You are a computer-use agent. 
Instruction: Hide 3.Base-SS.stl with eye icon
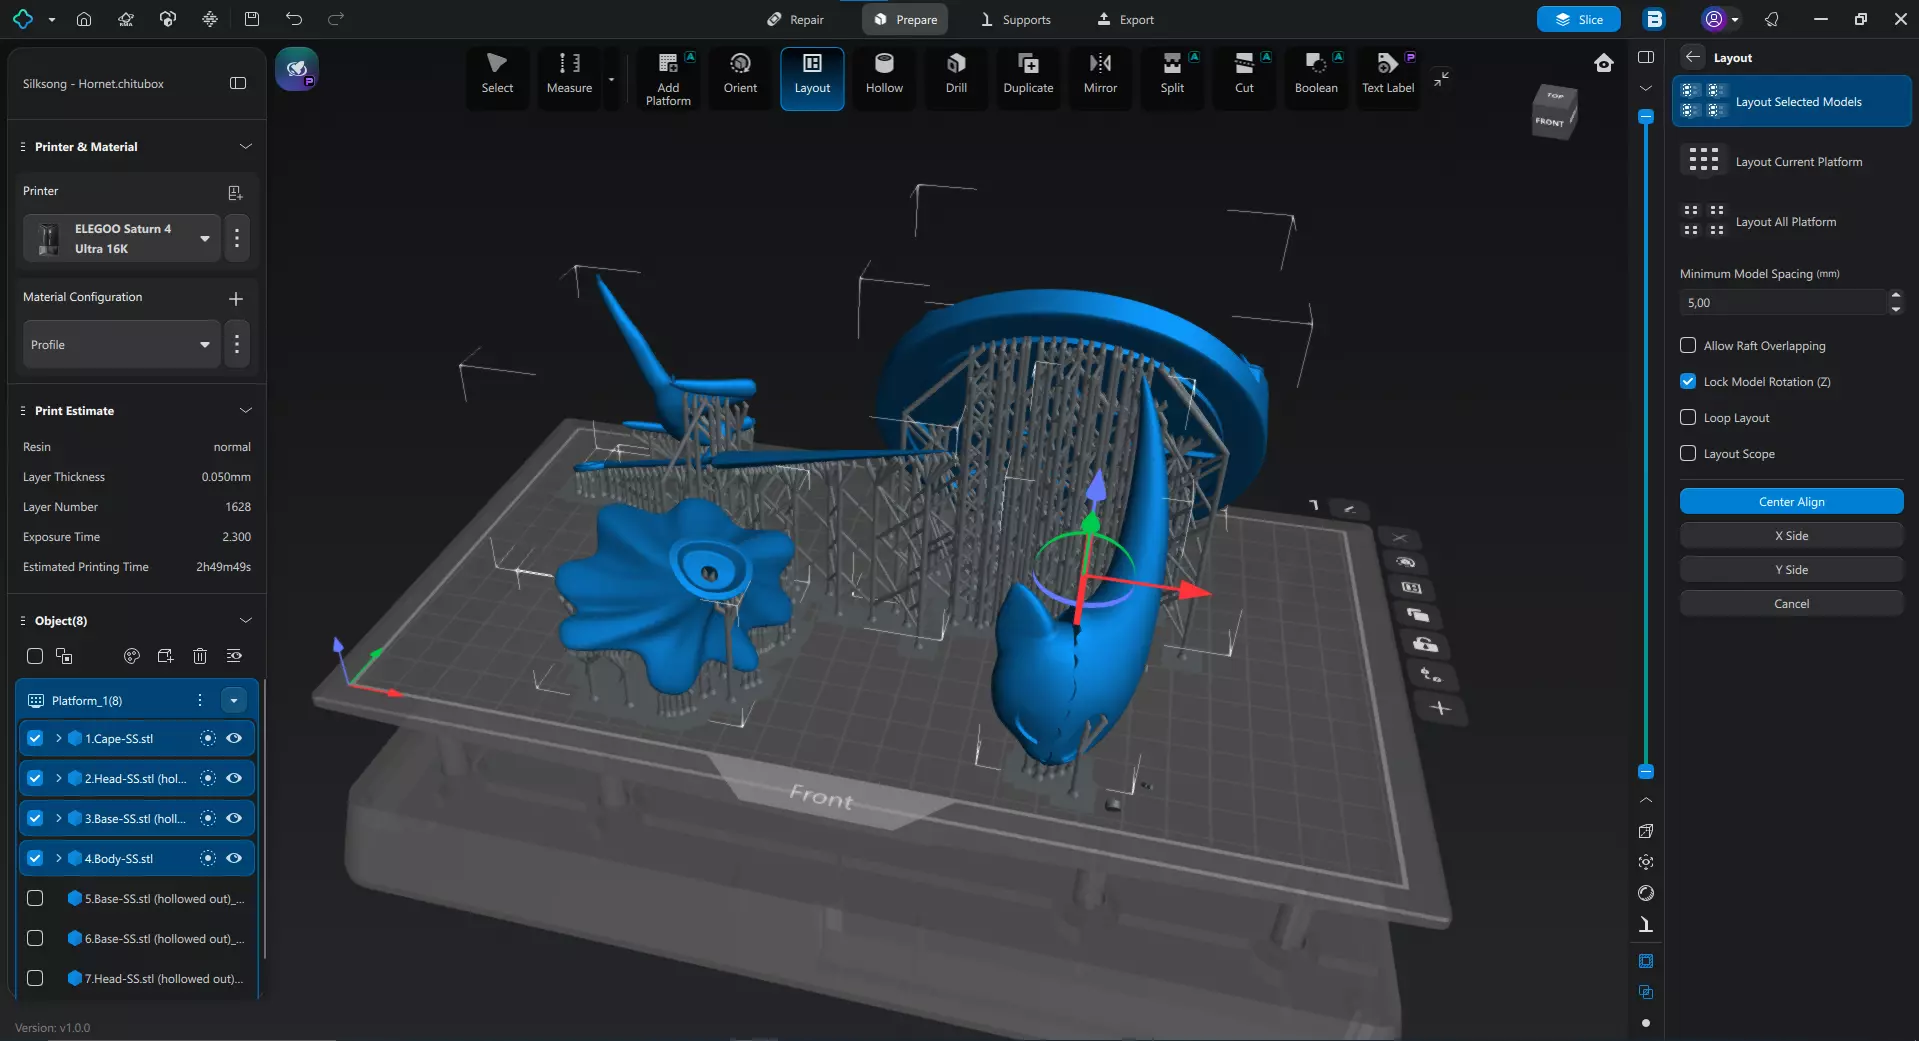tap(234, 818)
